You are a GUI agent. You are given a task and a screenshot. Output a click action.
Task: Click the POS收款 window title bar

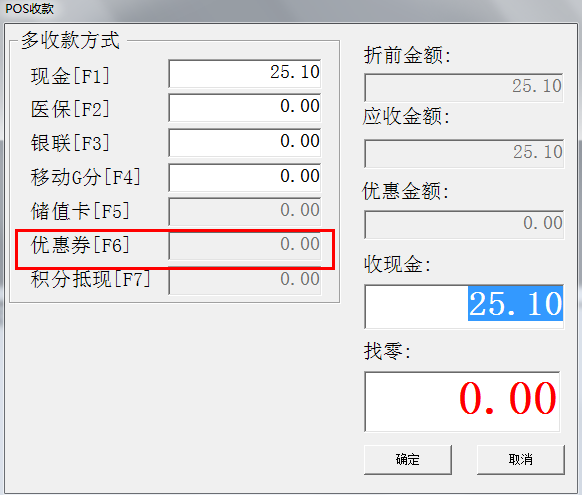click(x=291, y=9)
